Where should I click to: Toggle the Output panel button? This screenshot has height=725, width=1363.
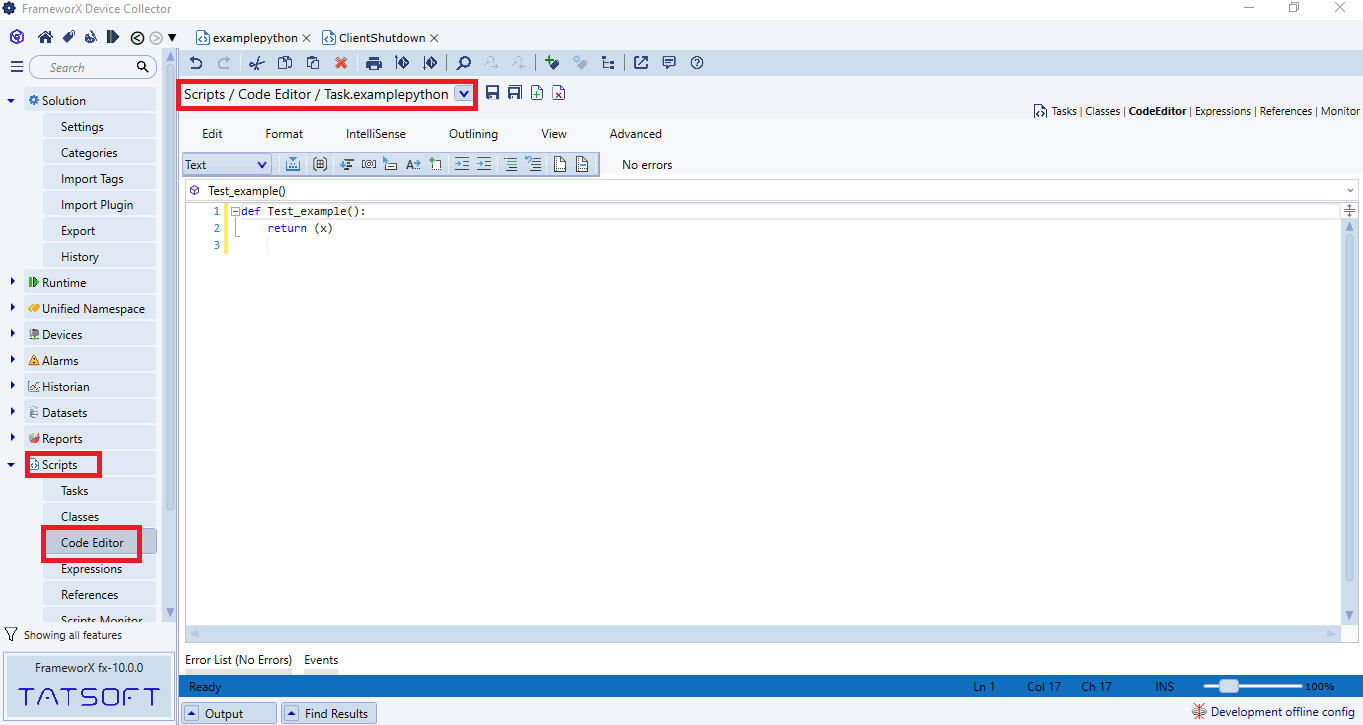[226, 713]
